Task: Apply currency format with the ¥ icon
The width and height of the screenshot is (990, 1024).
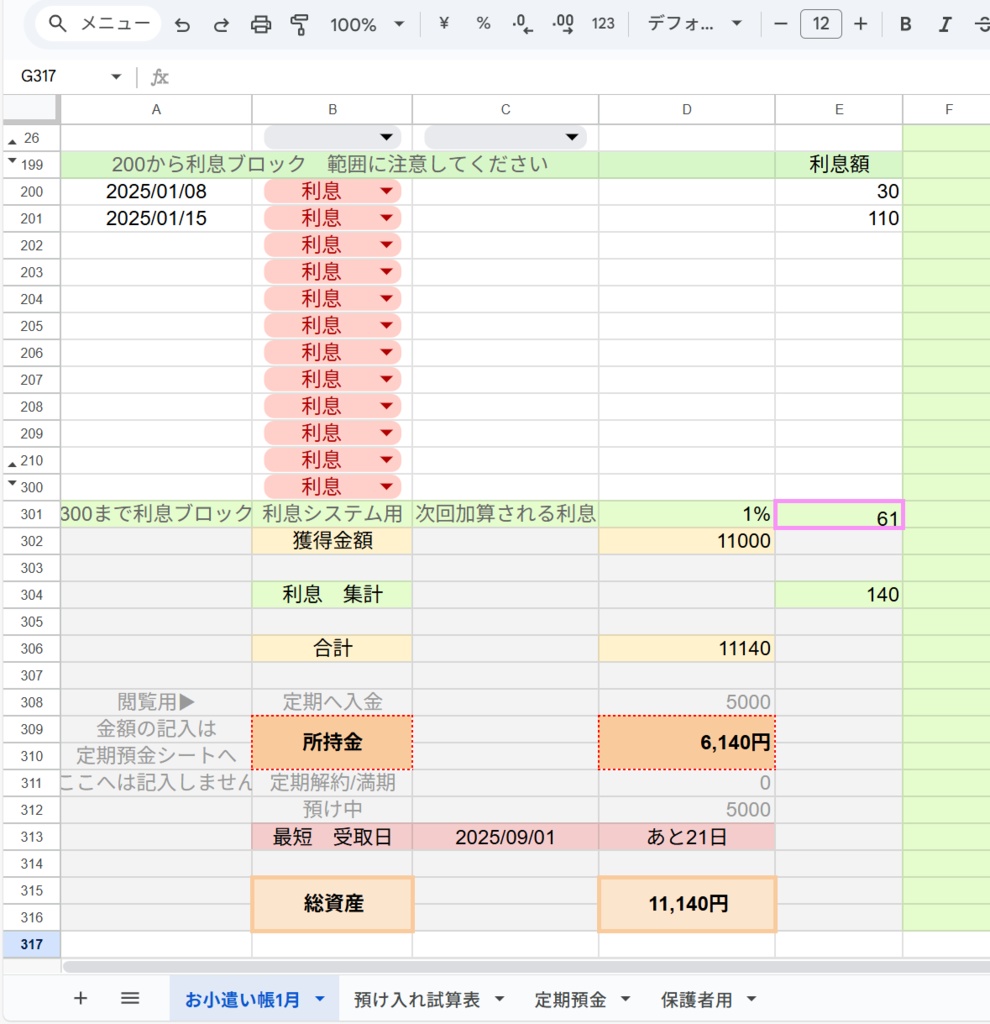Action: tap(444, 24)
